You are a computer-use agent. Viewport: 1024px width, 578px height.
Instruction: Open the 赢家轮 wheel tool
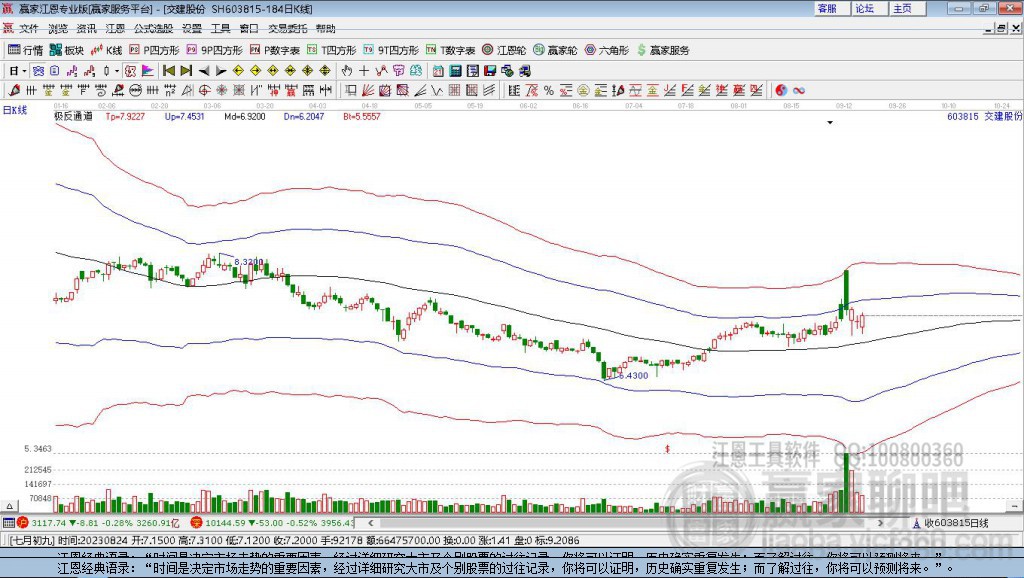pyautogui.click(x=555, y=50)
